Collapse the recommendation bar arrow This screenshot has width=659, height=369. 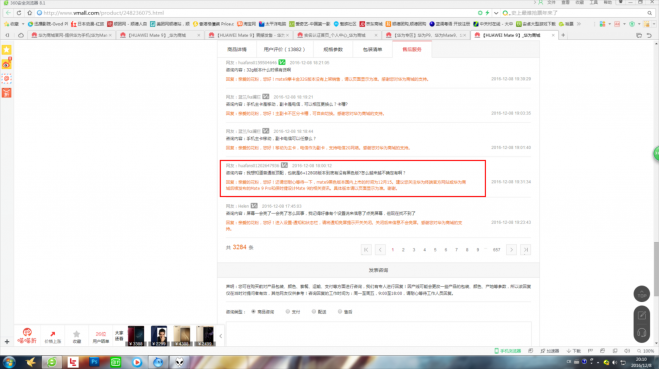pos(221,336)
